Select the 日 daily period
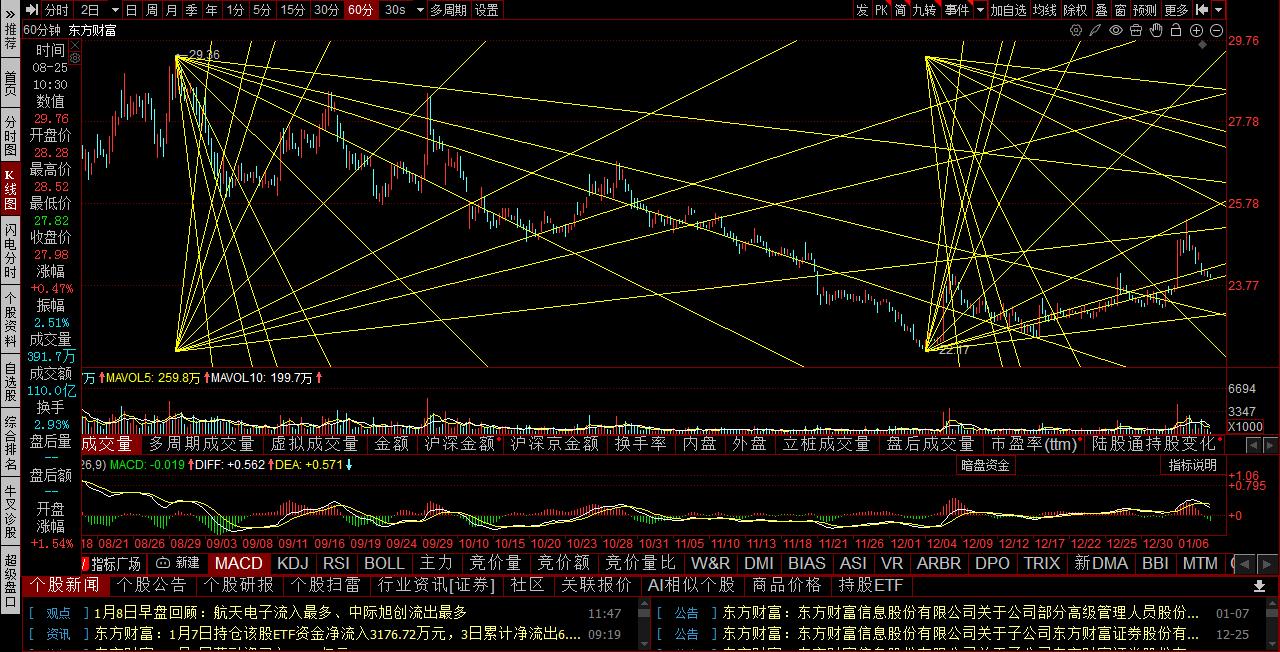This screenshot has width=1280, height=652. pos(132,10)
